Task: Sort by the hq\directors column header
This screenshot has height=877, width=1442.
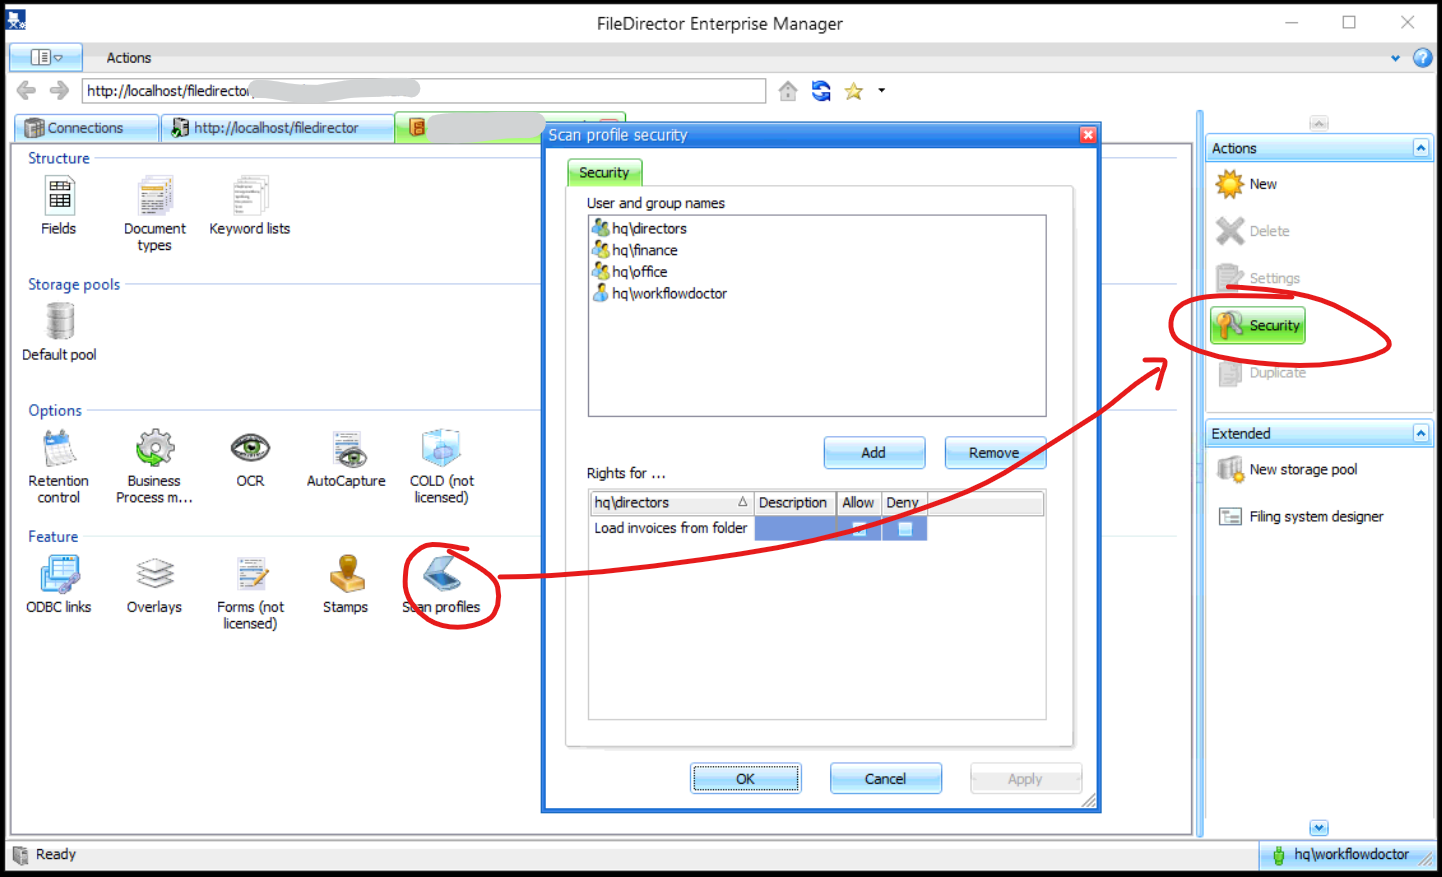Action: pyautogui.click(x=672, y=502)
